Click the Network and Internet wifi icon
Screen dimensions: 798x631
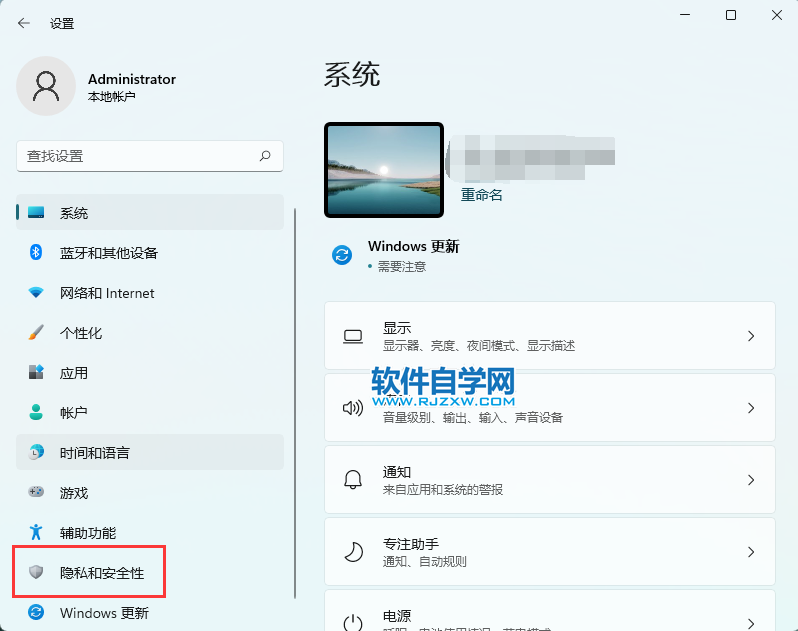click(x=36, y=293)
